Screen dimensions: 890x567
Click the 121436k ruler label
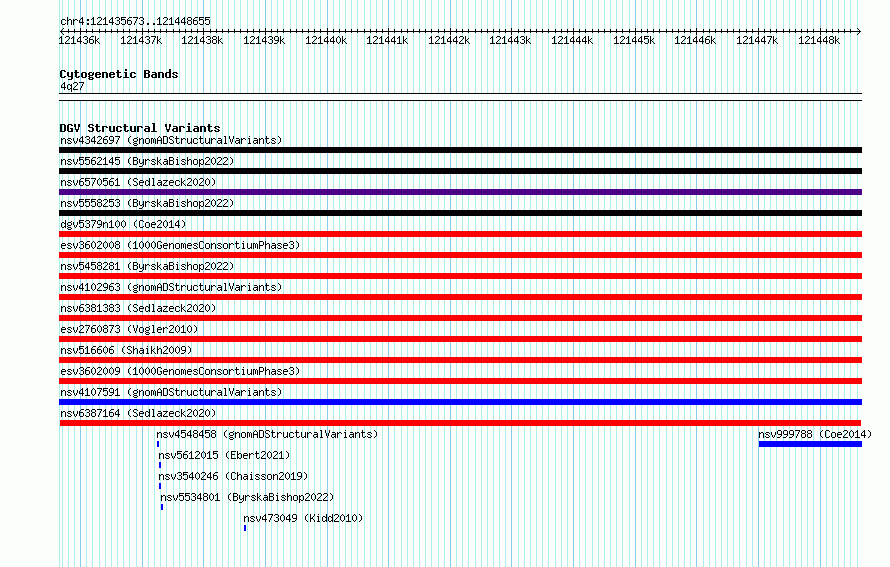point(79,40)
